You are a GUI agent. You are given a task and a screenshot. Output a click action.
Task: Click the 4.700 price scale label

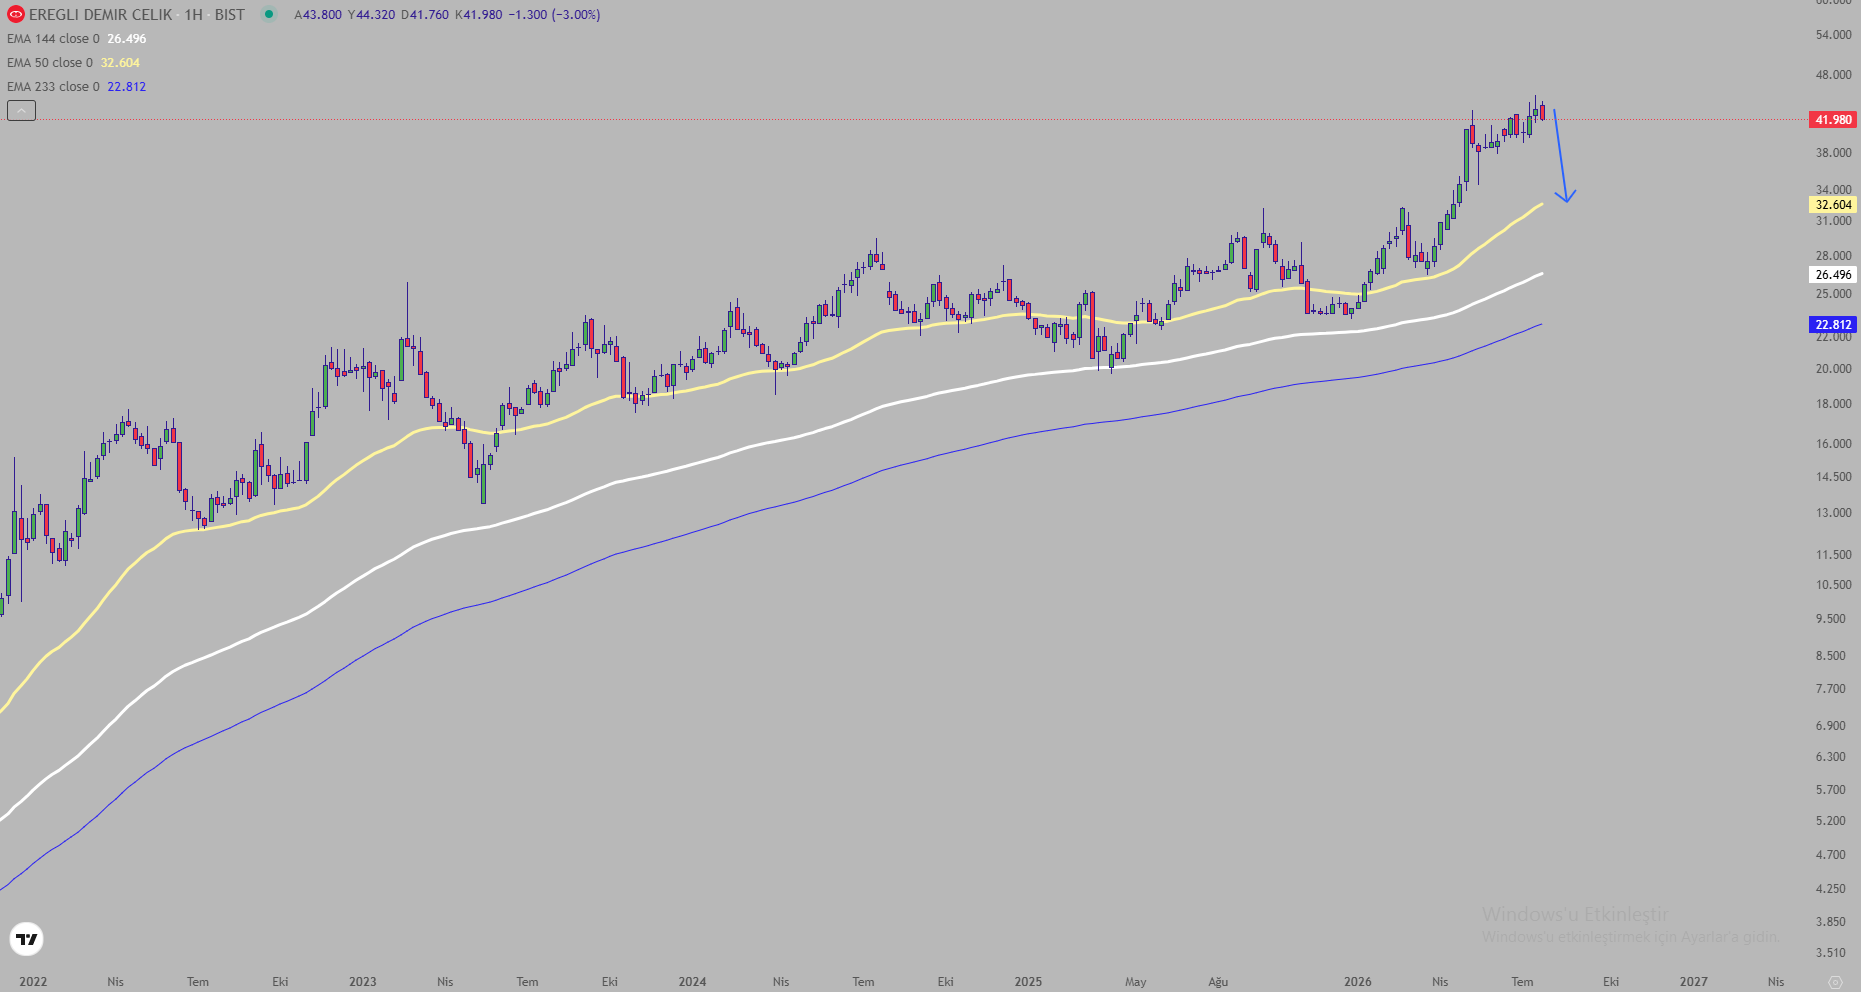click(x=1831, y=855)
